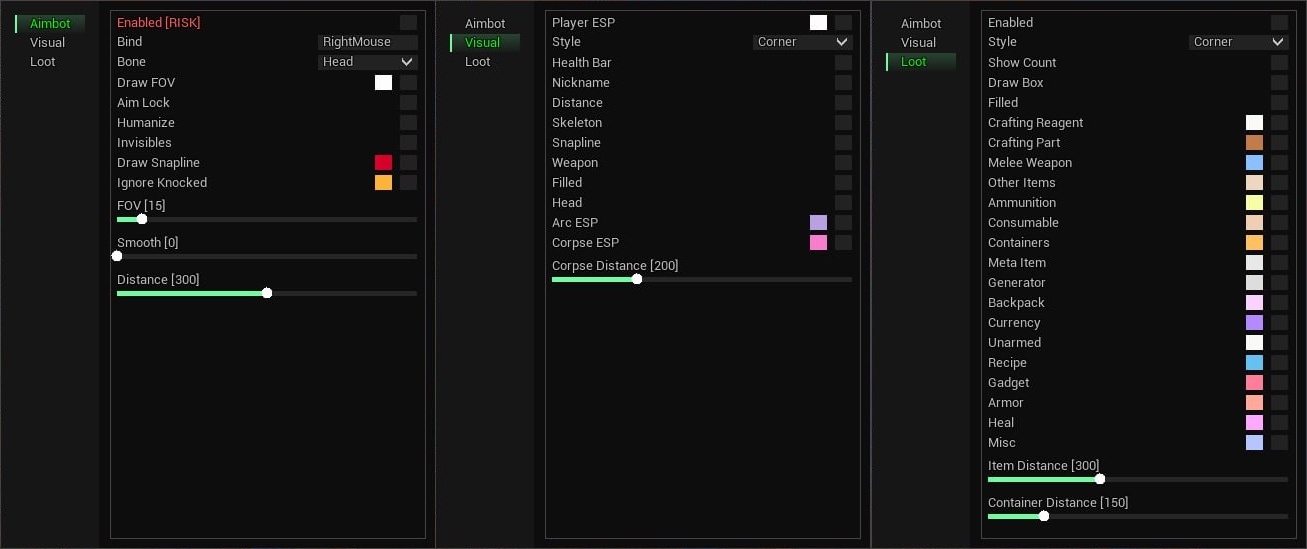Check the Draw Box option

(1279, 82)
